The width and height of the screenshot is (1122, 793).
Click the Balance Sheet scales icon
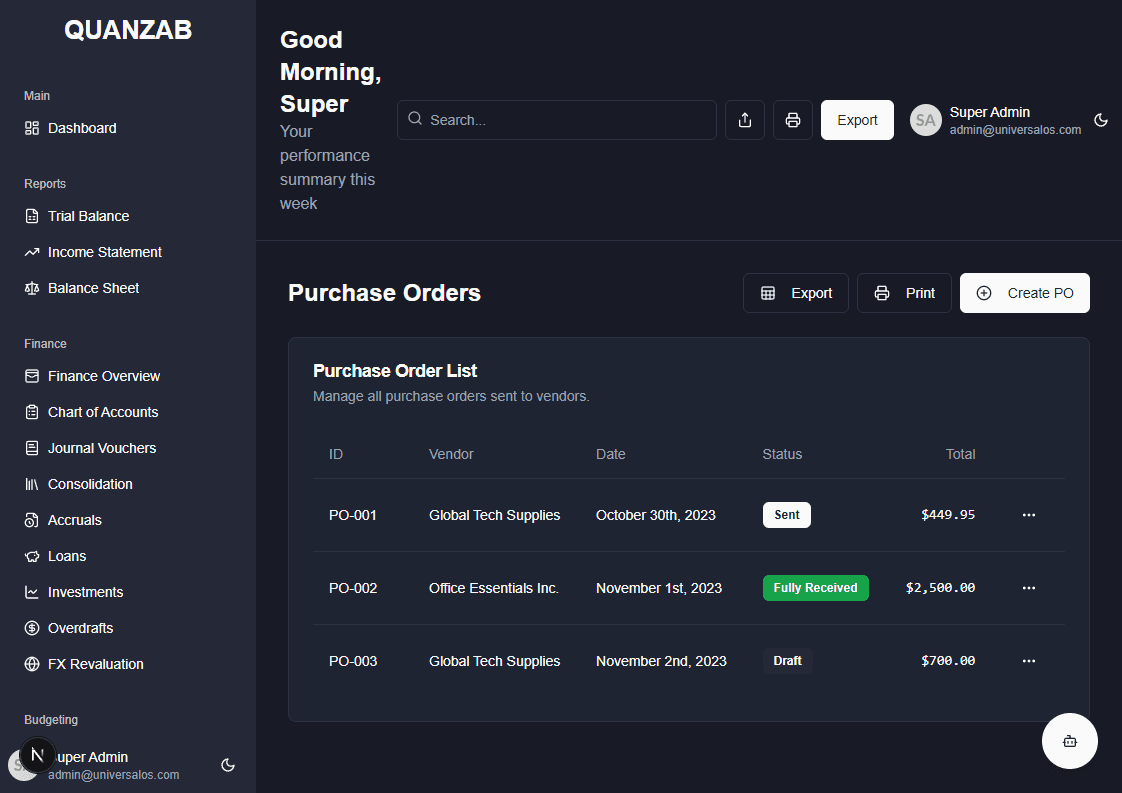point(31,288)
